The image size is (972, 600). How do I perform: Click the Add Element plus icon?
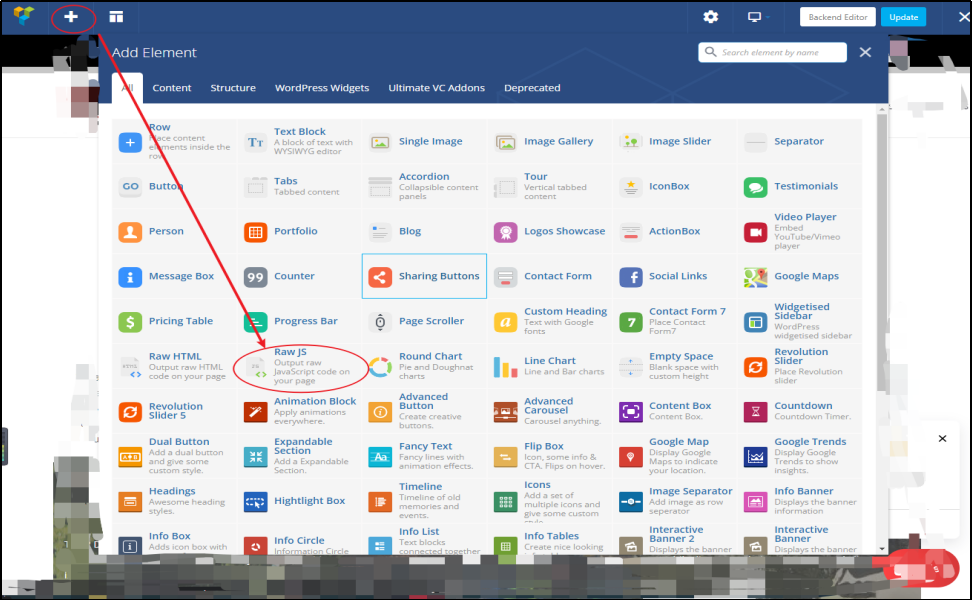(71, 17)
